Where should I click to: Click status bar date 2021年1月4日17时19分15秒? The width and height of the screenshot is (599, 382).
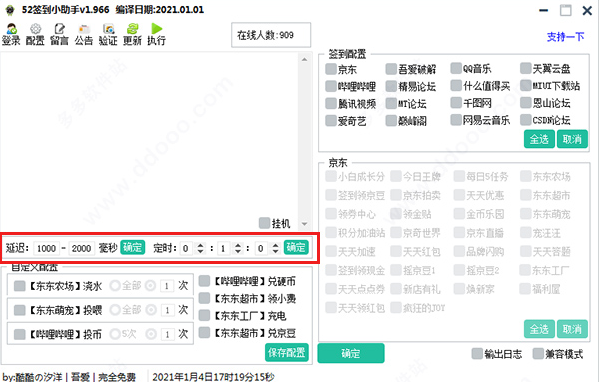[x=213, y=377]
